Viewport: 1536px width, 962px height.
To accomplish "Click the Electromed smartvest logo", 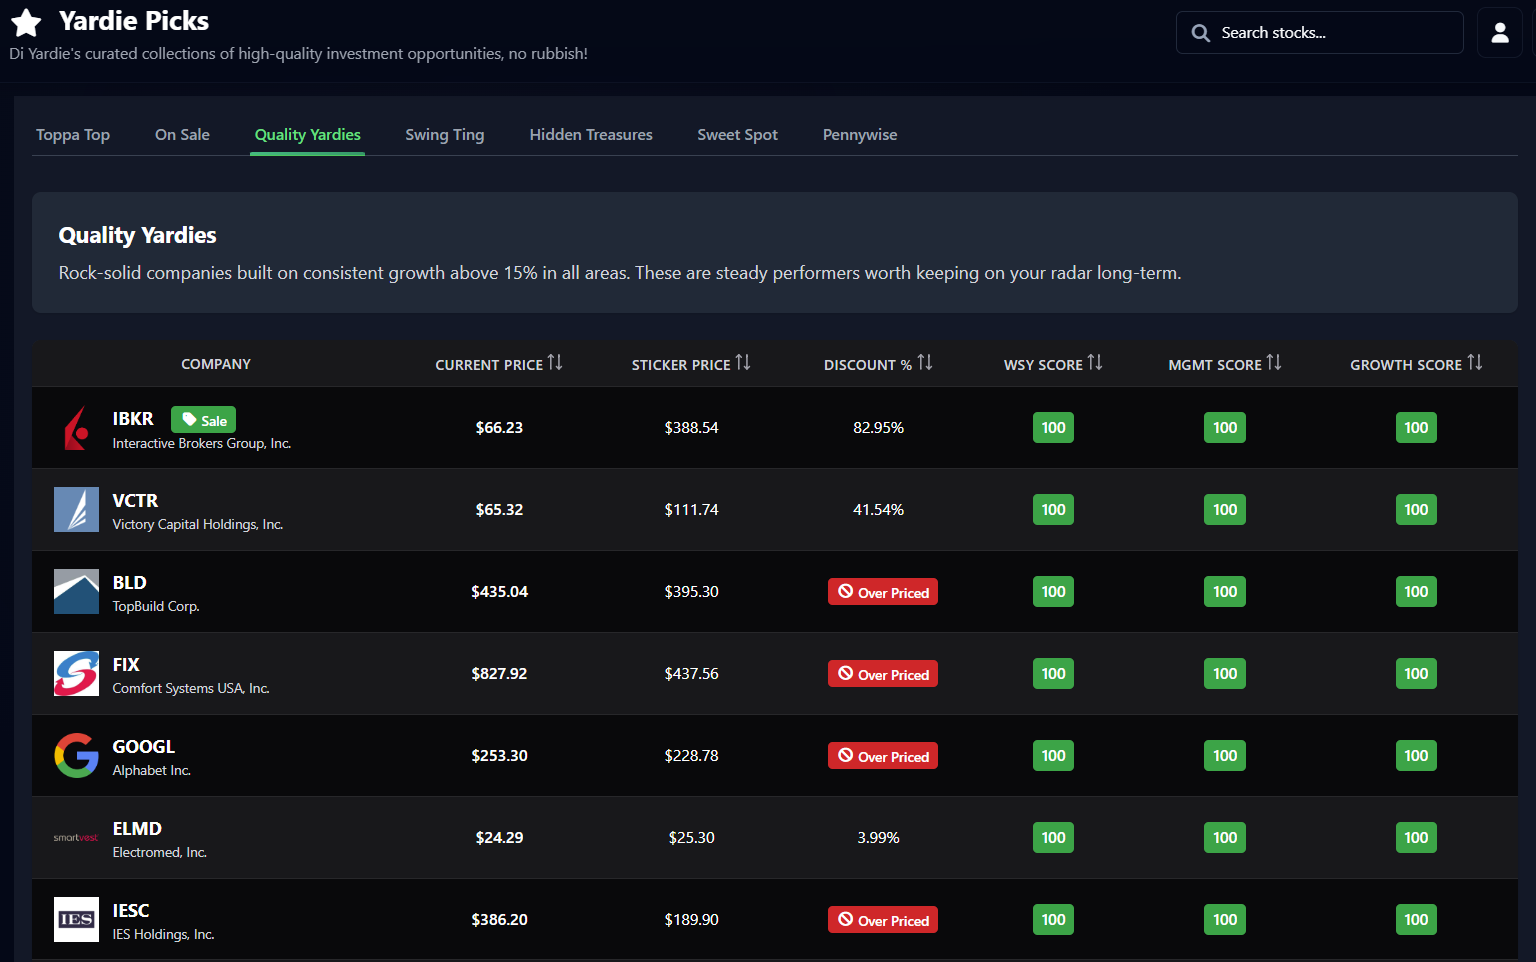I will coord(76,838).
